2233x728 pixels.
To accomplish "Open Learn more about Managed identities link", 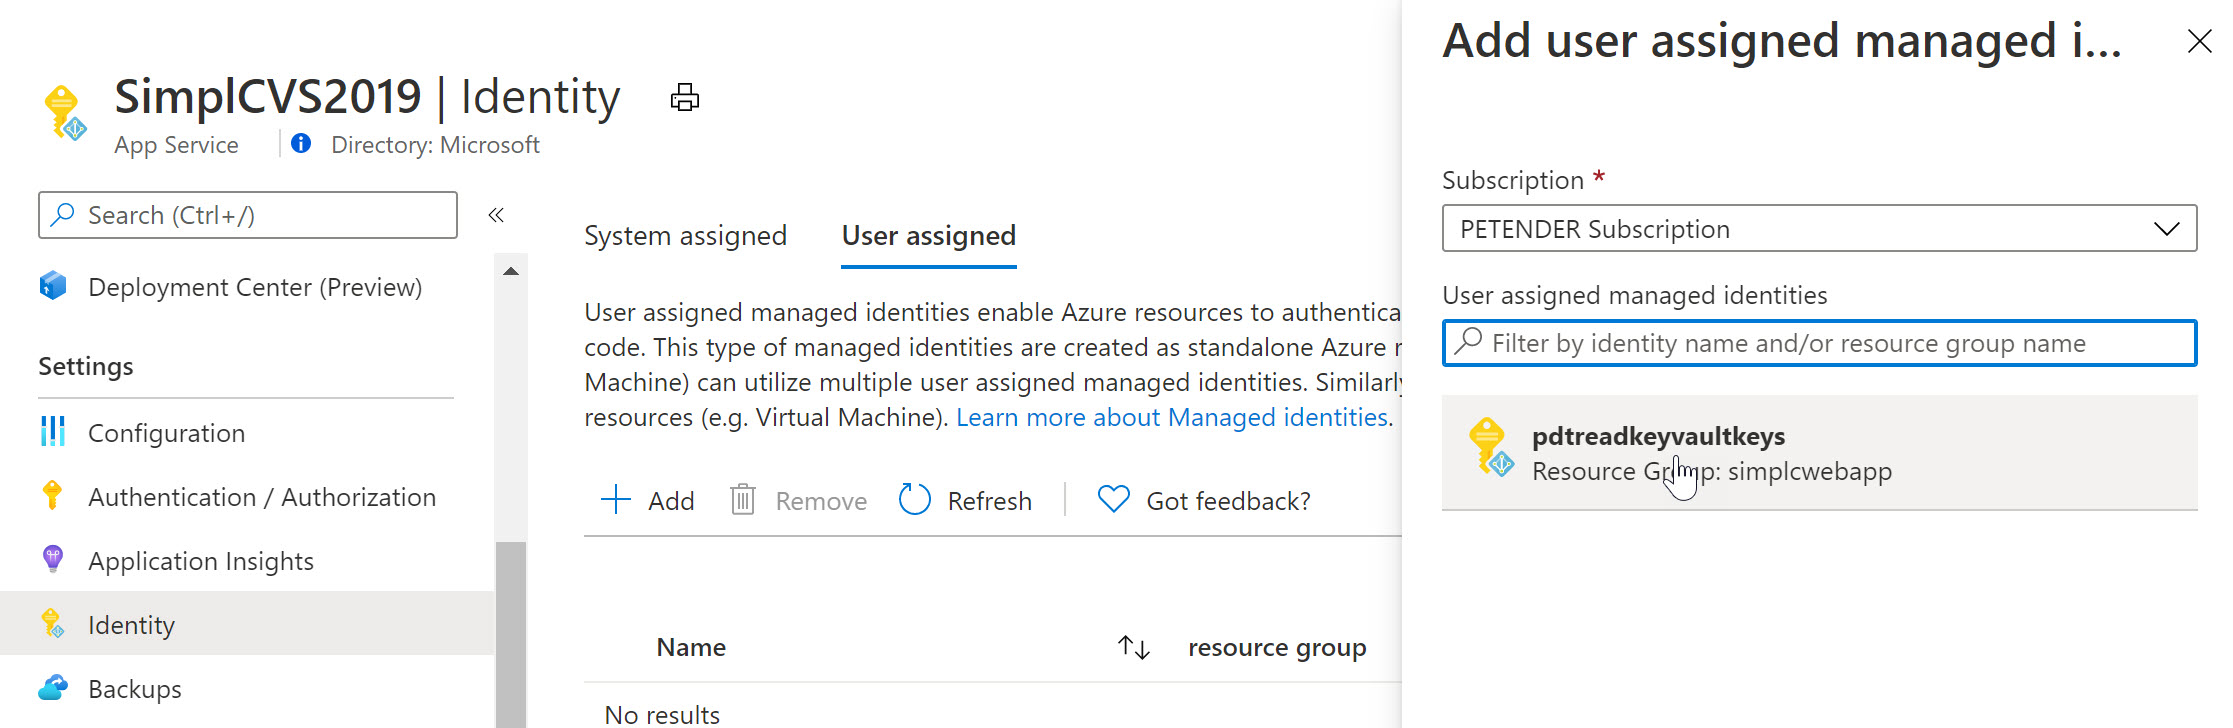I will click(1172, 417).
